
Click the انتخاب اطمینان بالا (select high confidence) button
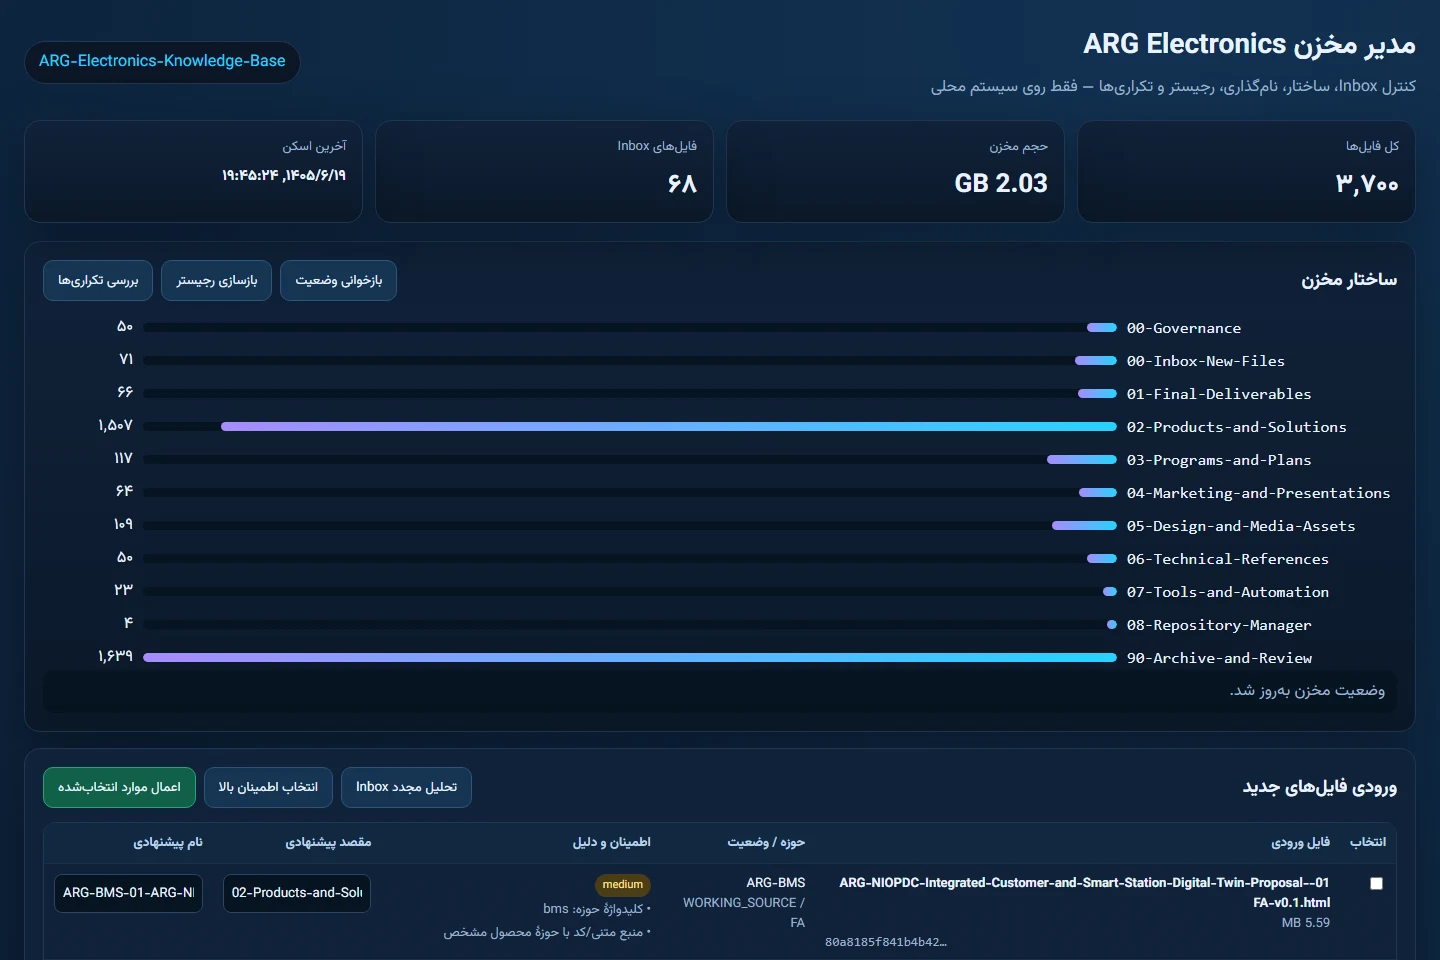[268, 787]
